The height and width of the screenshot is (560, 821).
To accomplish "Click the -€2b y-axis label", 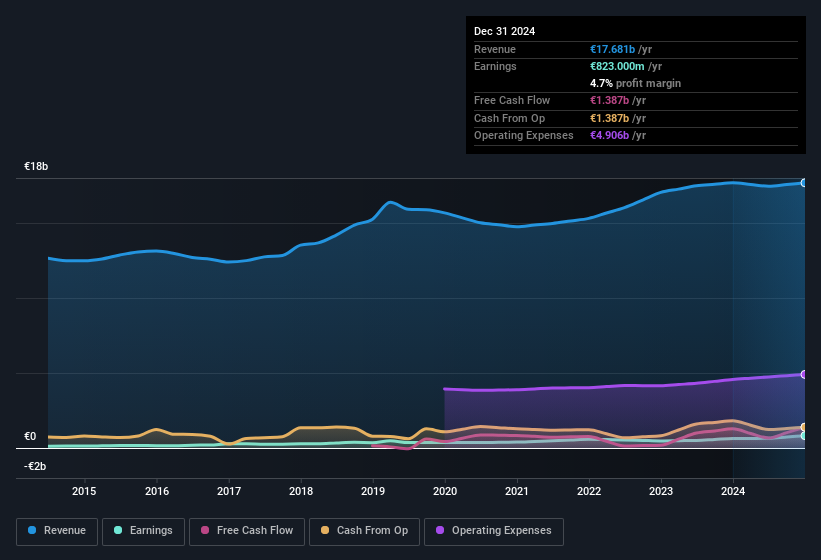I will [35, 466].
